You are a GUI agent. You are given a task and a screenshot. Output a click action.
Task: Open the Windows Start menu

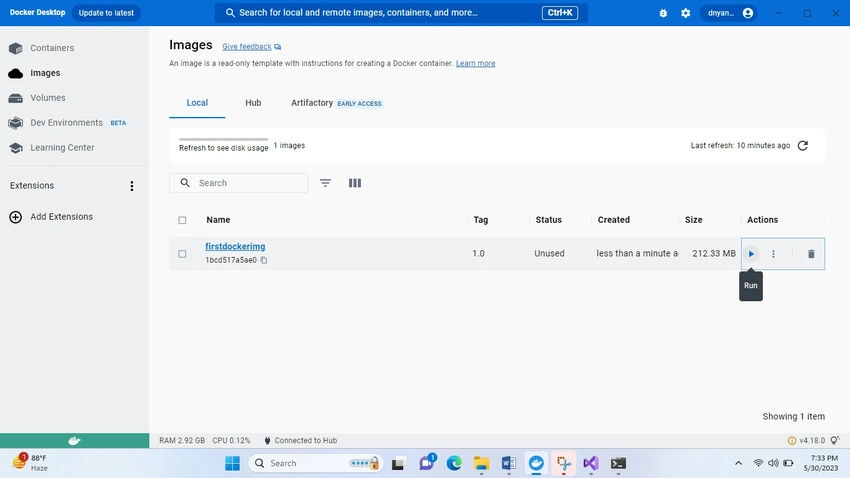(233, 463)
